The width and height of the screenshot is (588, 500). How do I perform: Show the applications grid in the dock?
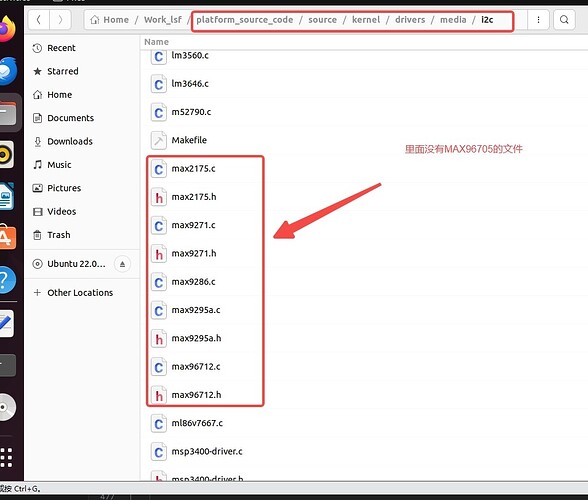pyautogui.click(x=7, y=458)
